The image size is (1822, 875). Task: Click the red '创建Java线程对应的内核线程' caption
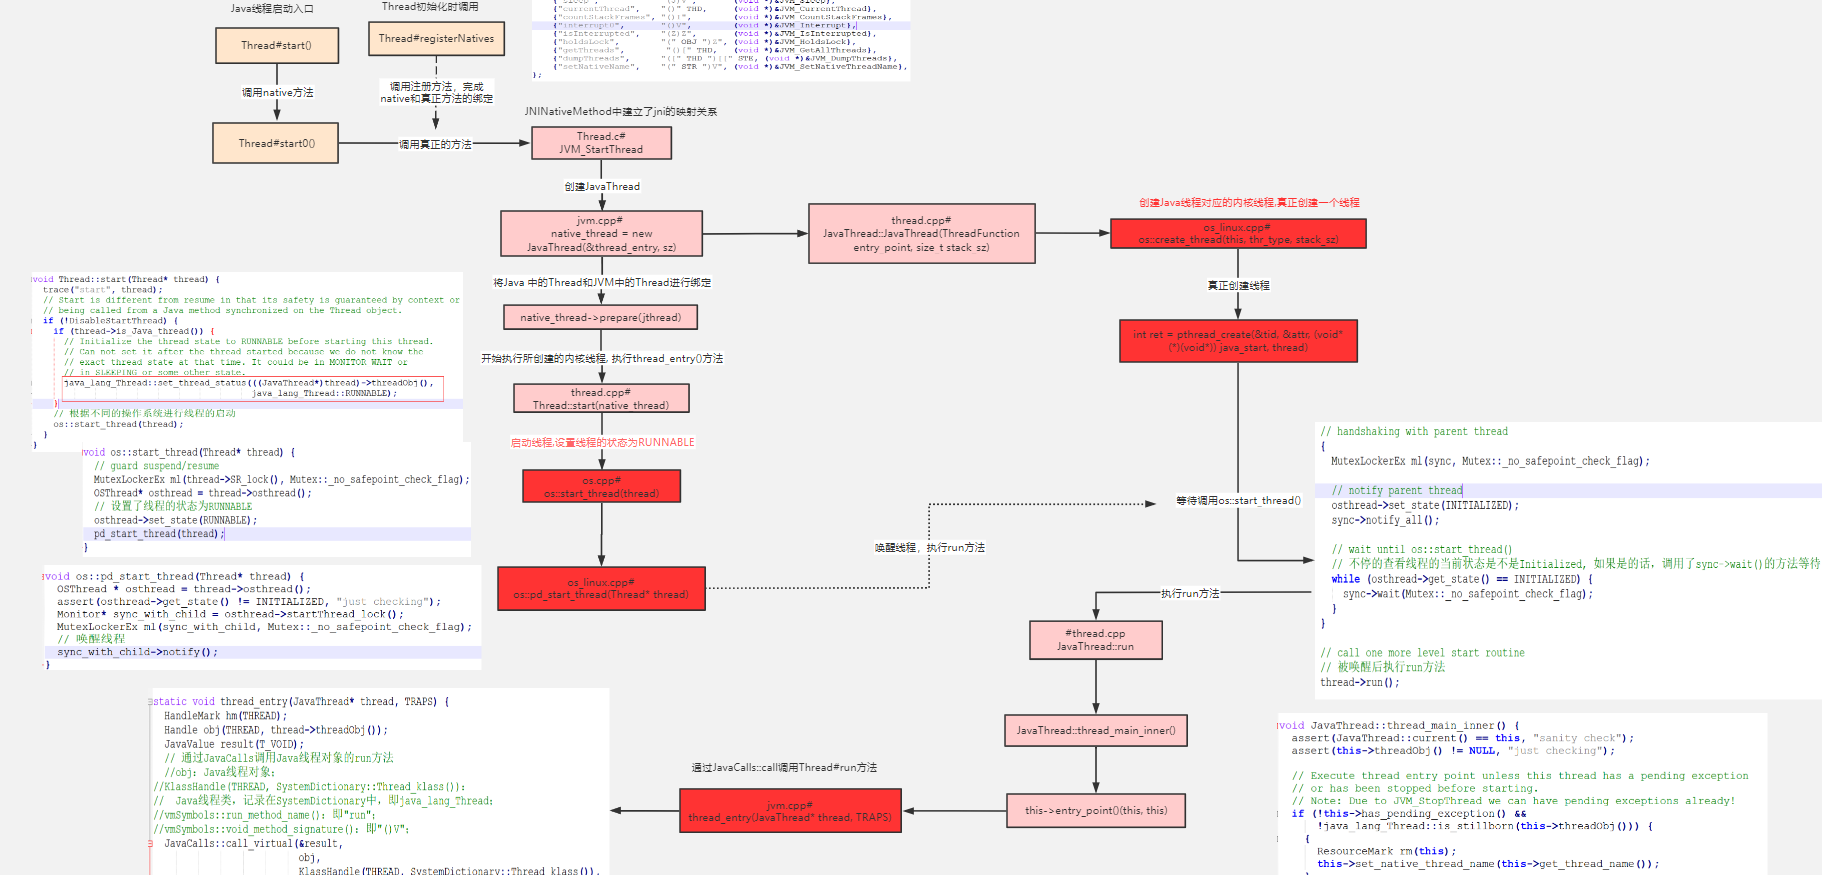(x=1249, y=203)
